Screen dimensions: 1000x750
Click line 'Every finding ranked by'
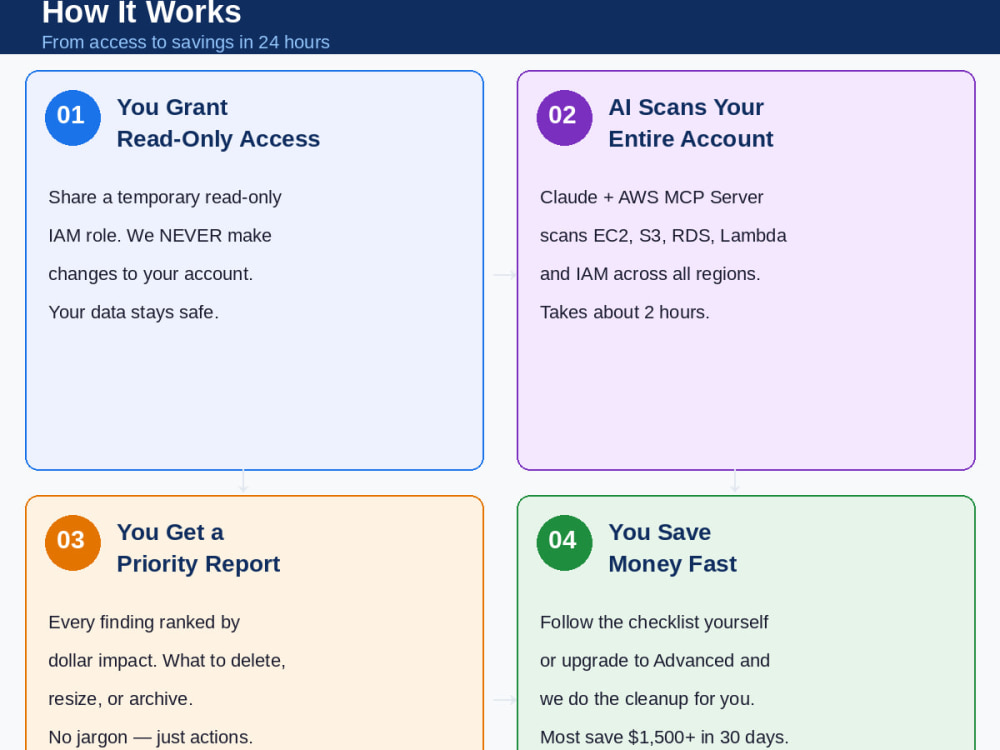click(144, 622)
